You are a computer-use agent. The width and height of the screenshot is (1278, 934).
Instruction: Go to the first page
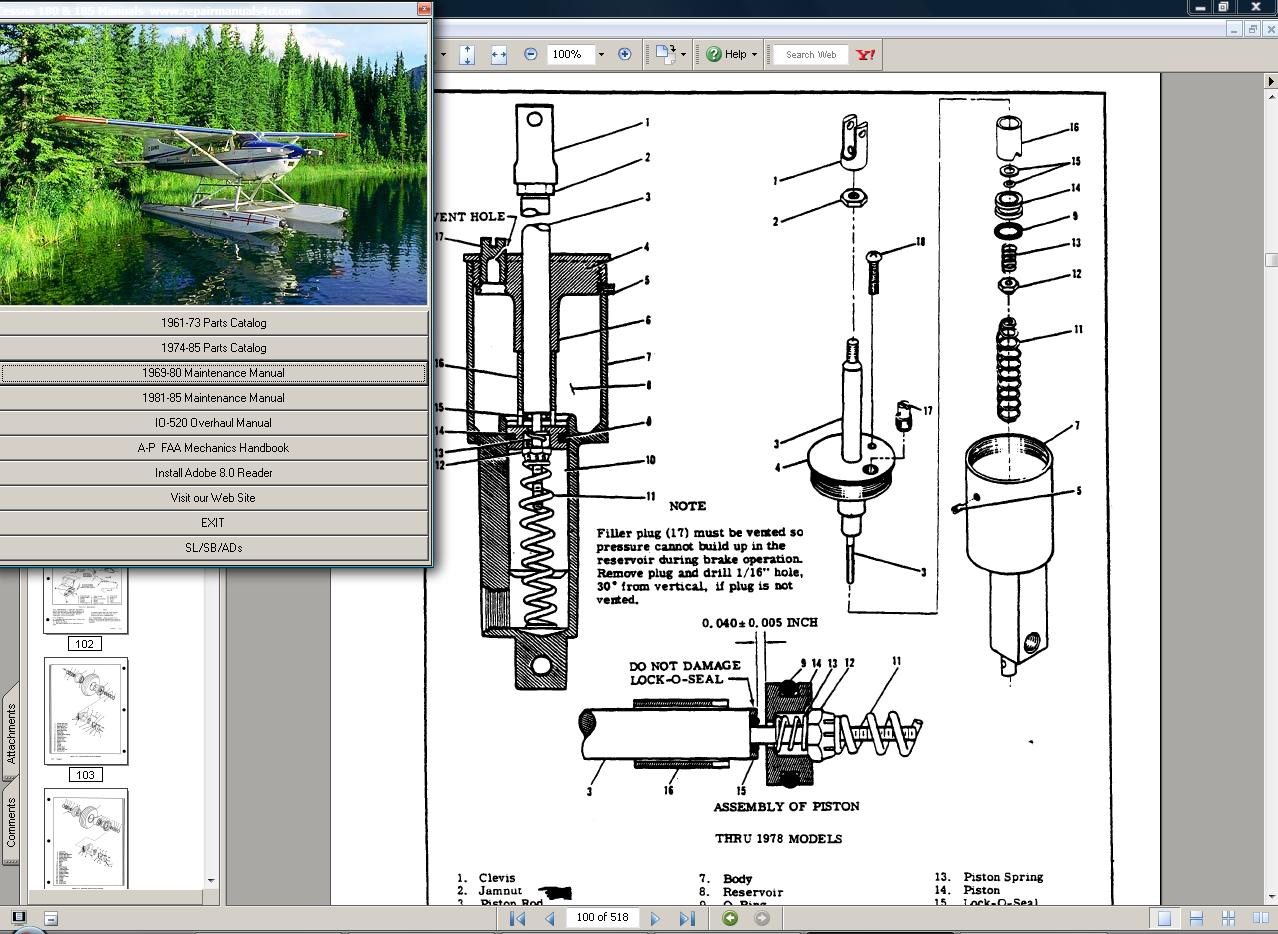pyautogui.click(x=517, y=918)
